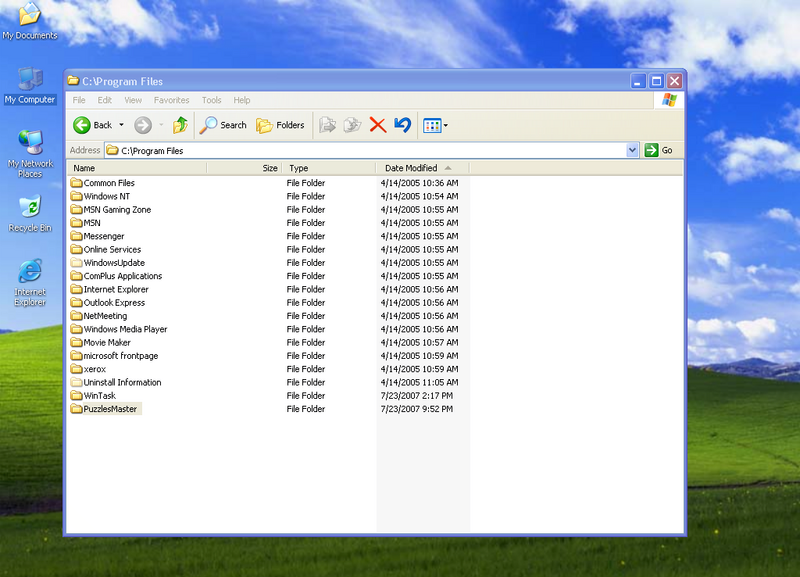800x577 pixels.
Task: Sort by the Name column header
Action: click(137, 168)
